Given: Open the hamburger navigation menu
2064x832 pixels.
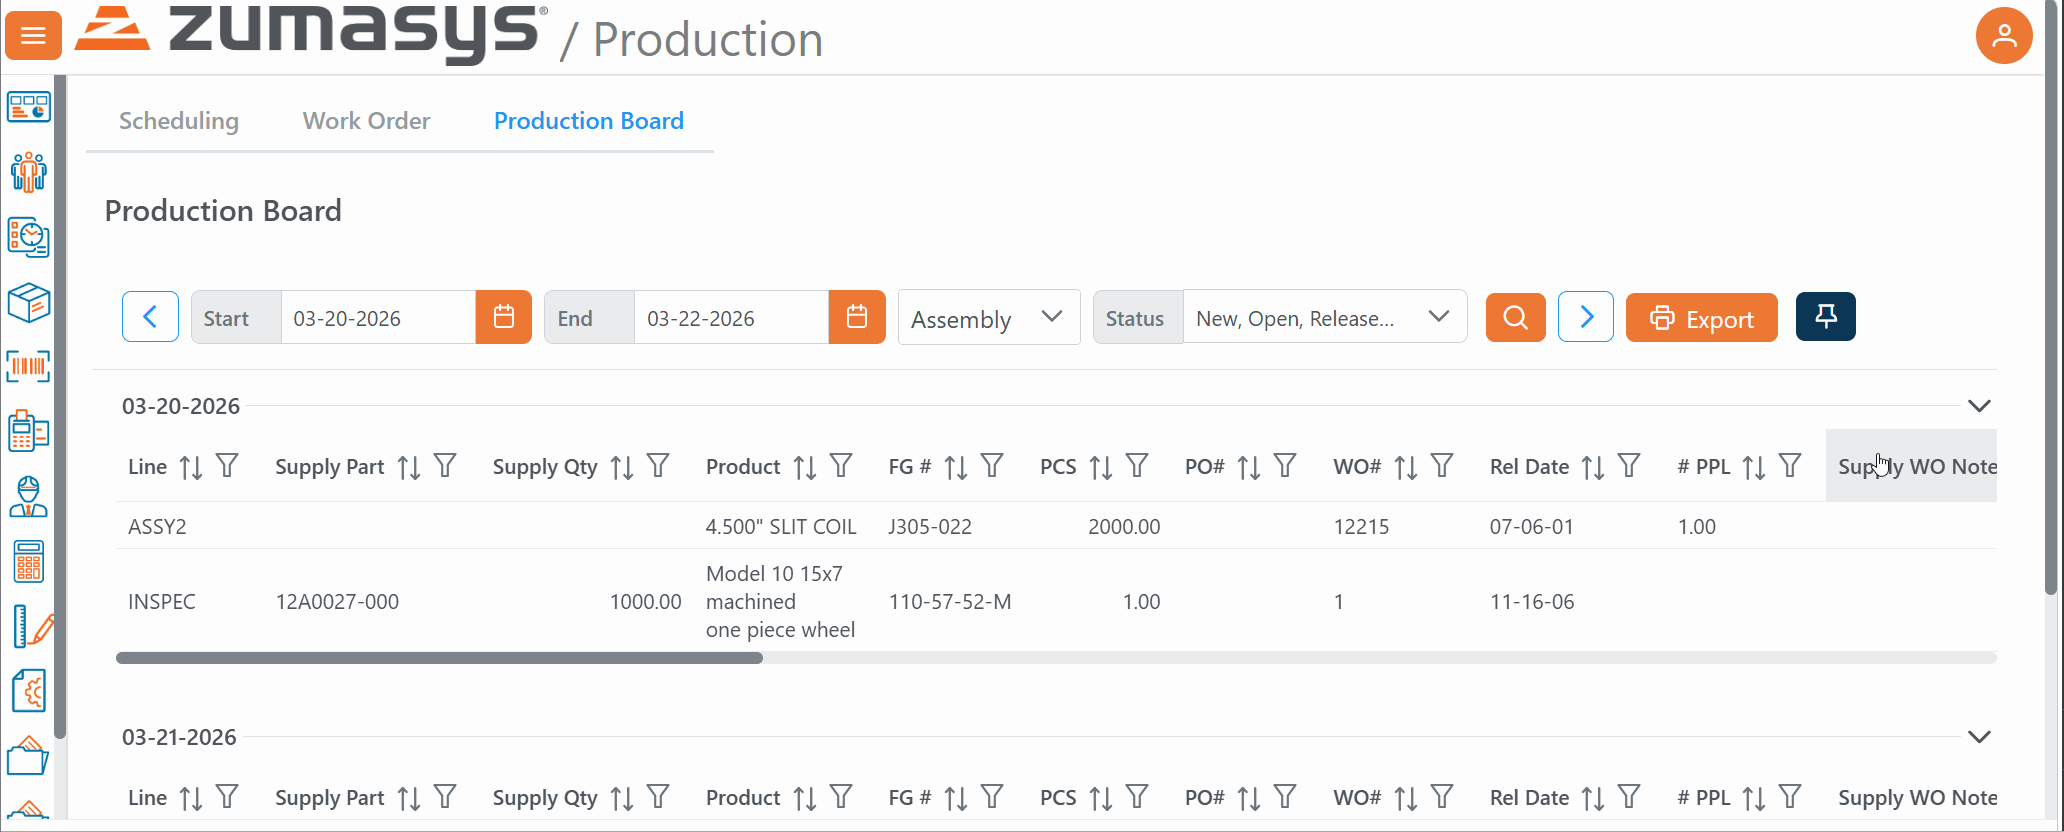Looking at the screenshot, I should (x=33, y=36).
